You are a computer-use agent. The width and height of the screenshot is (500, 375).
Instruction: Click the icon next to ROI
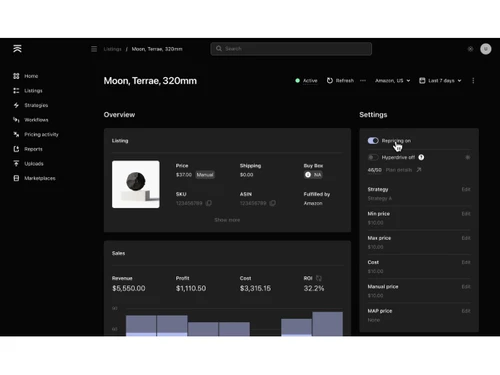(319, 278)
